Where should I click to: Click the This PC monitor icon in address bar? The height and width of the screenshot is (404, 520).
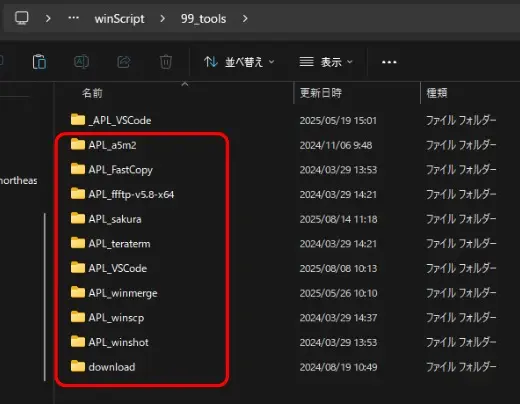click(x=22, y=18)
